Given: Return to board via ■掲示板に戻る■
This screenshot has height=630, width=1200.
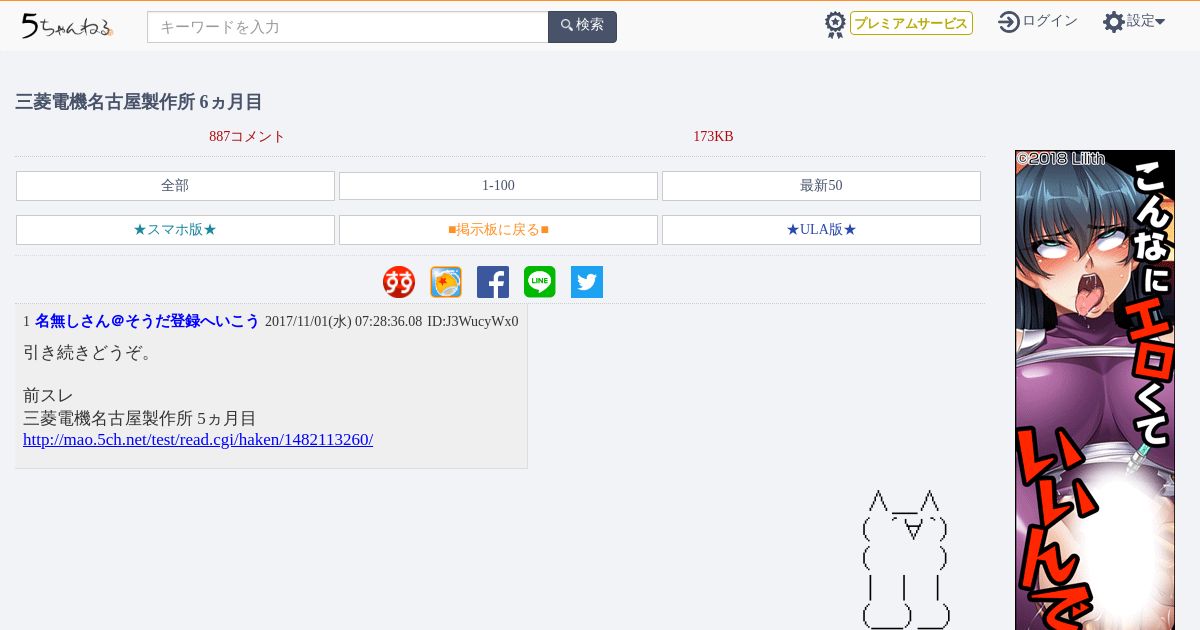Looking at the screenshot, I should click(x=498, y=230).
